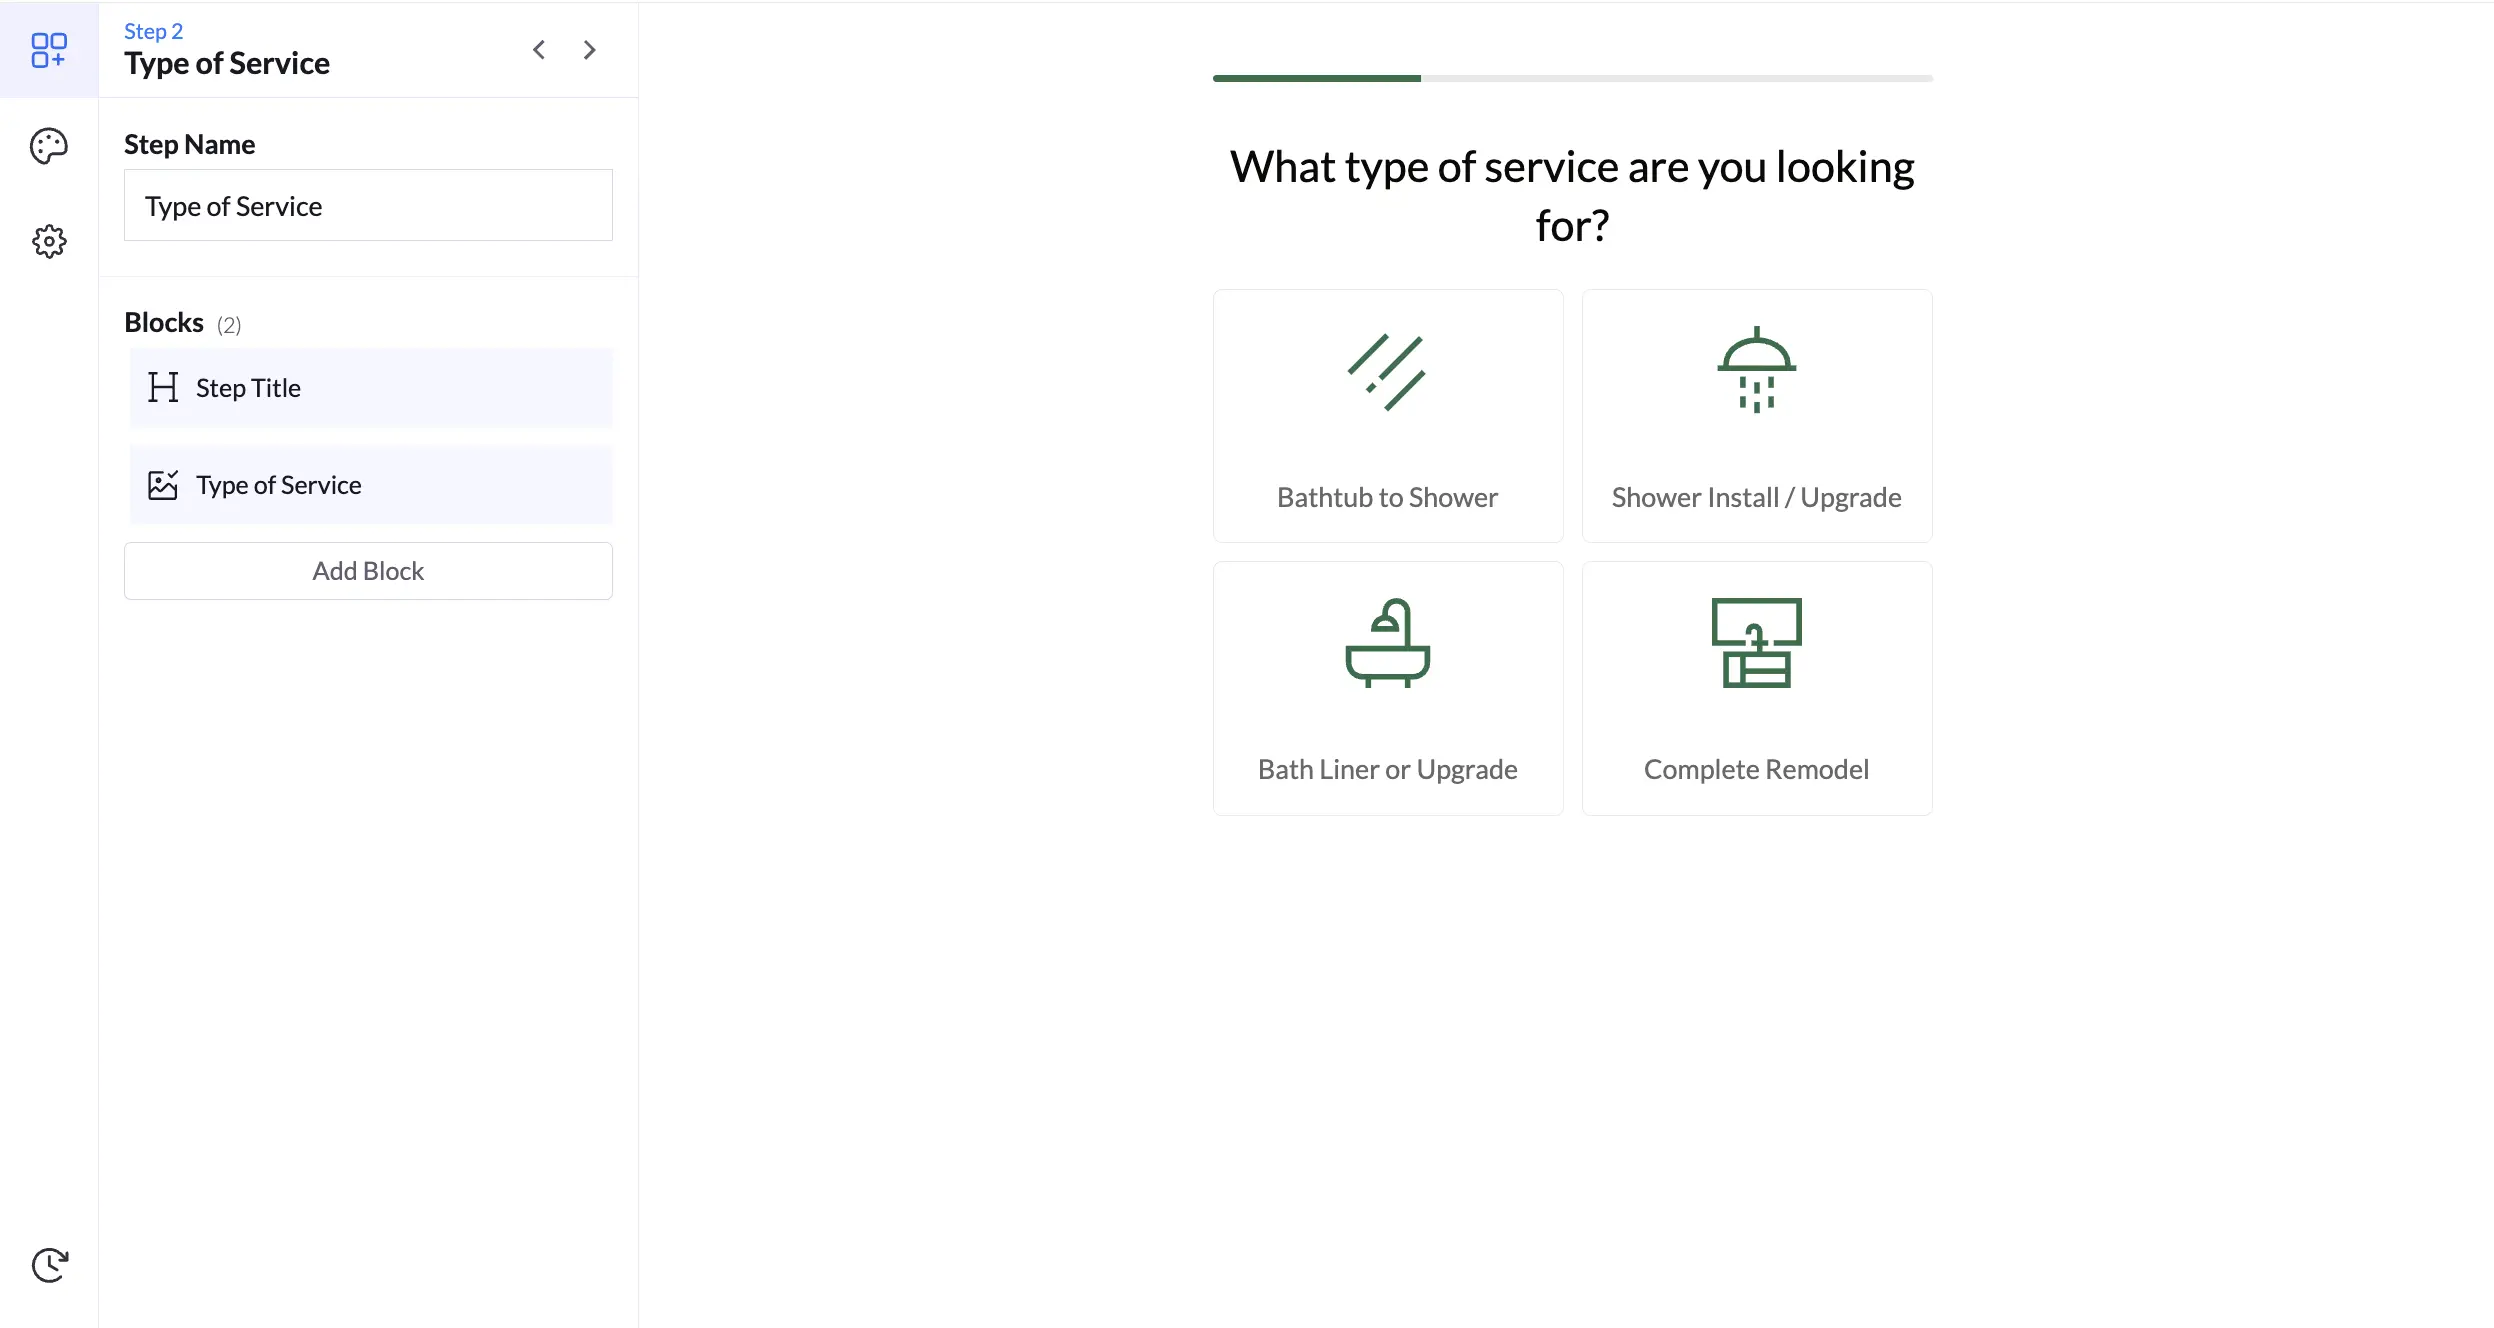Click the shower head icon
The height and width of the screenshot is (1328, 2494).
(x=1757, y=370)
